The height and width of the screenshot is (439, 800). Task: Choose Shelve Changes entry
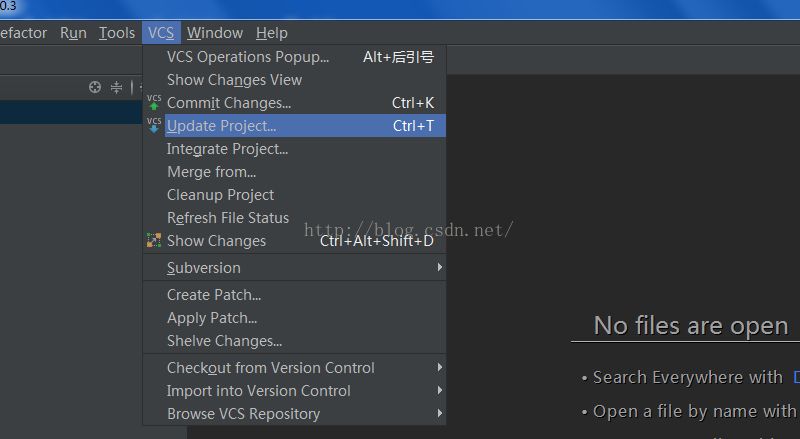(x=224, y=341)
